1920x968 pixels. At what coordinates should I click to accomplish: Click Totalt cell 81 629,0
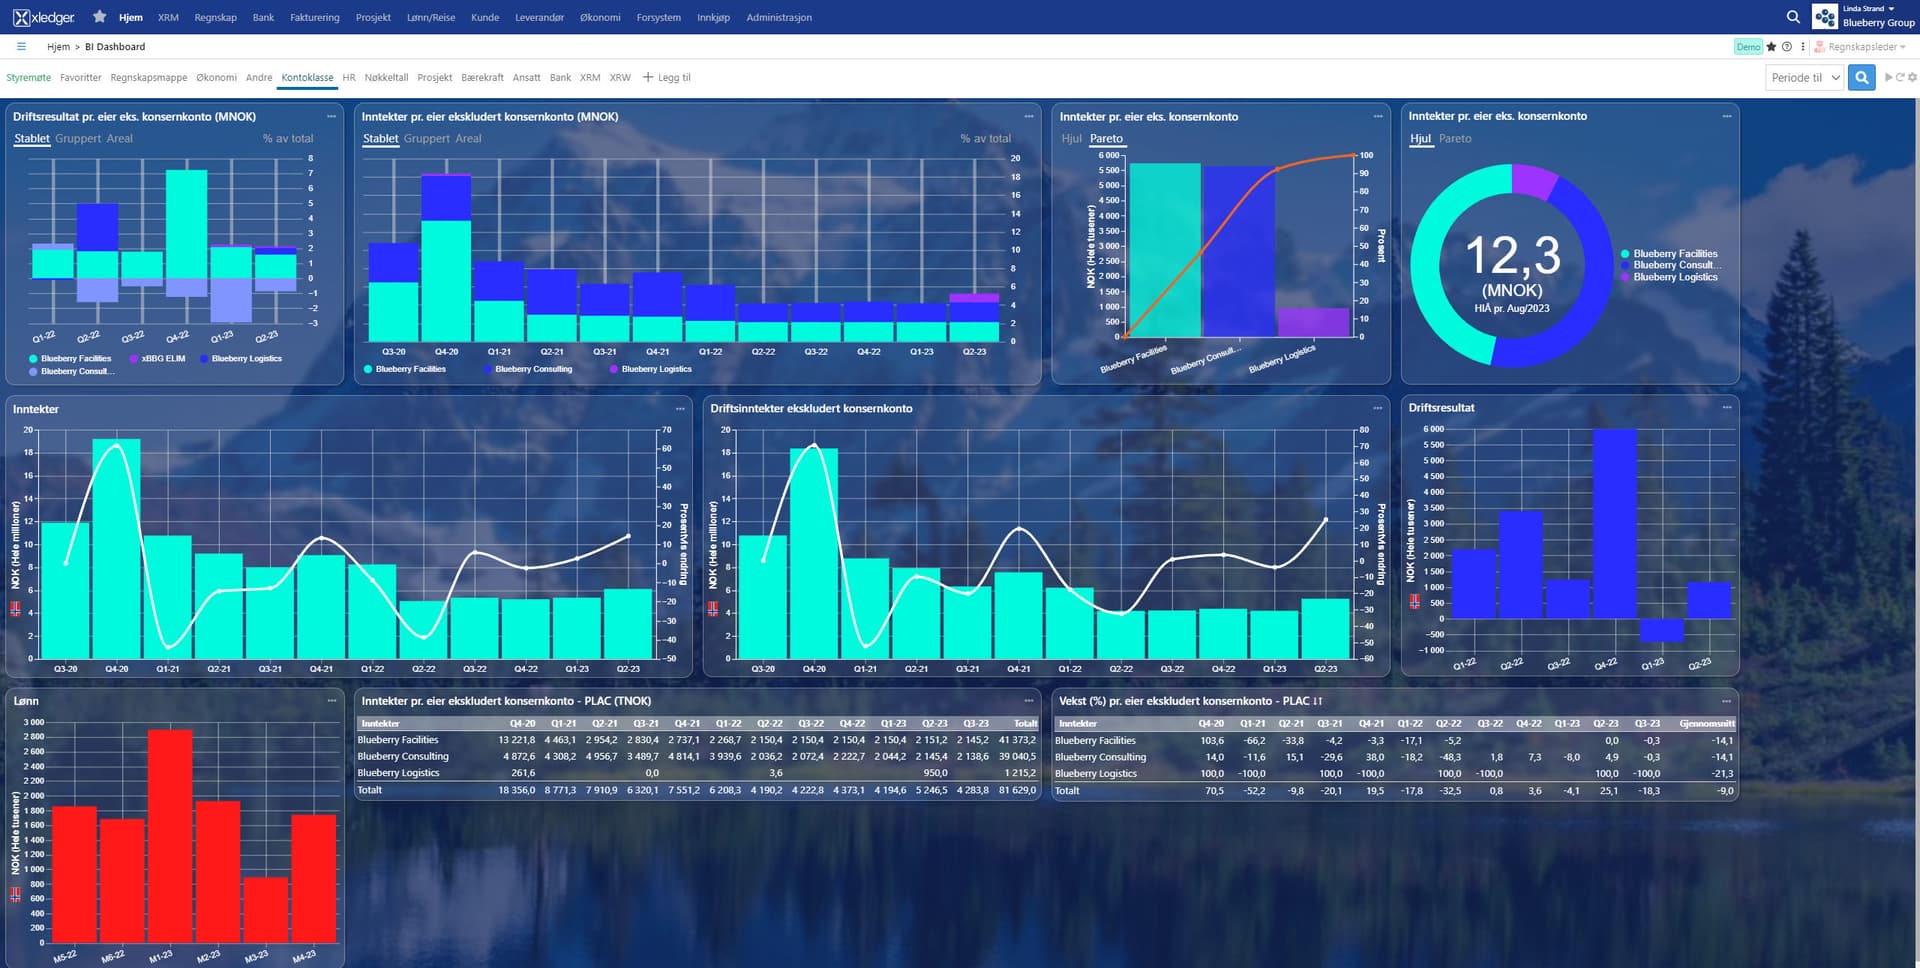1017,790
